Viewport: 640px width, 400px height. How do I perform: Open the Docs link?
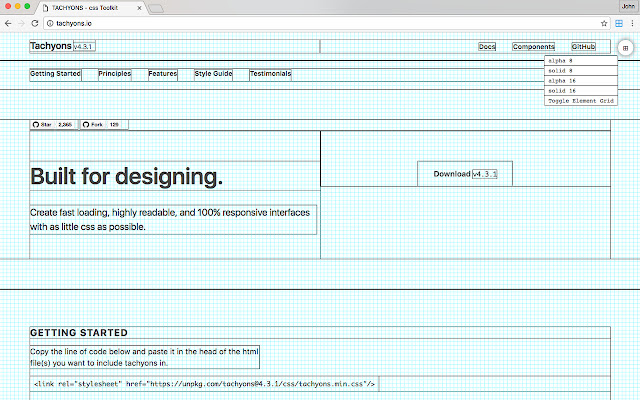tap(487, 47)
